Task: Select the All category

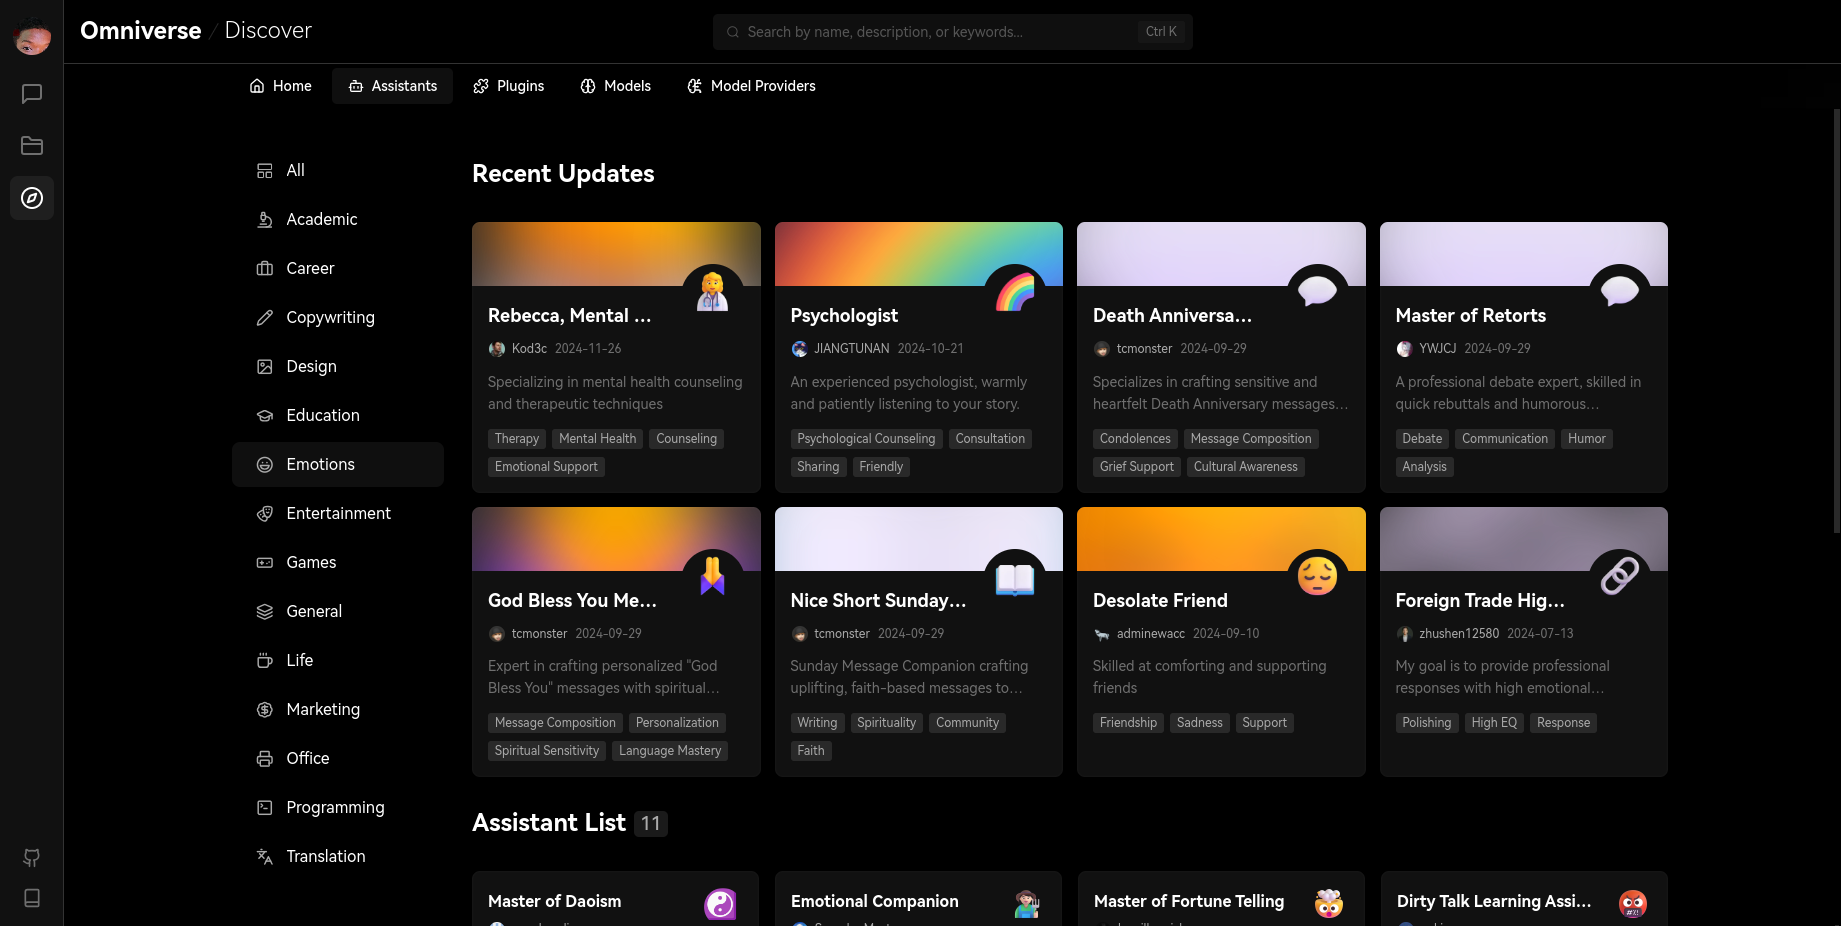Action: 338,171
